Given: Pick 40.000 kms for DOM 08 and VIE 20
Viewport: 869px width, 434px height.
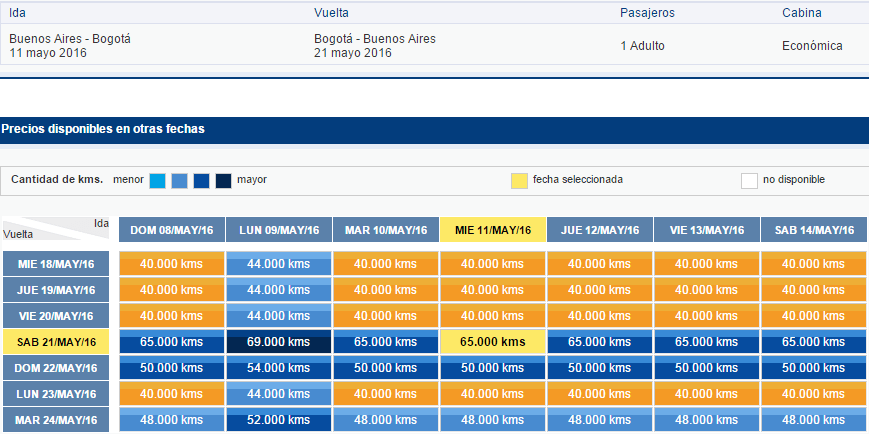Looking at the screenshot, I should tap(172, 316).
